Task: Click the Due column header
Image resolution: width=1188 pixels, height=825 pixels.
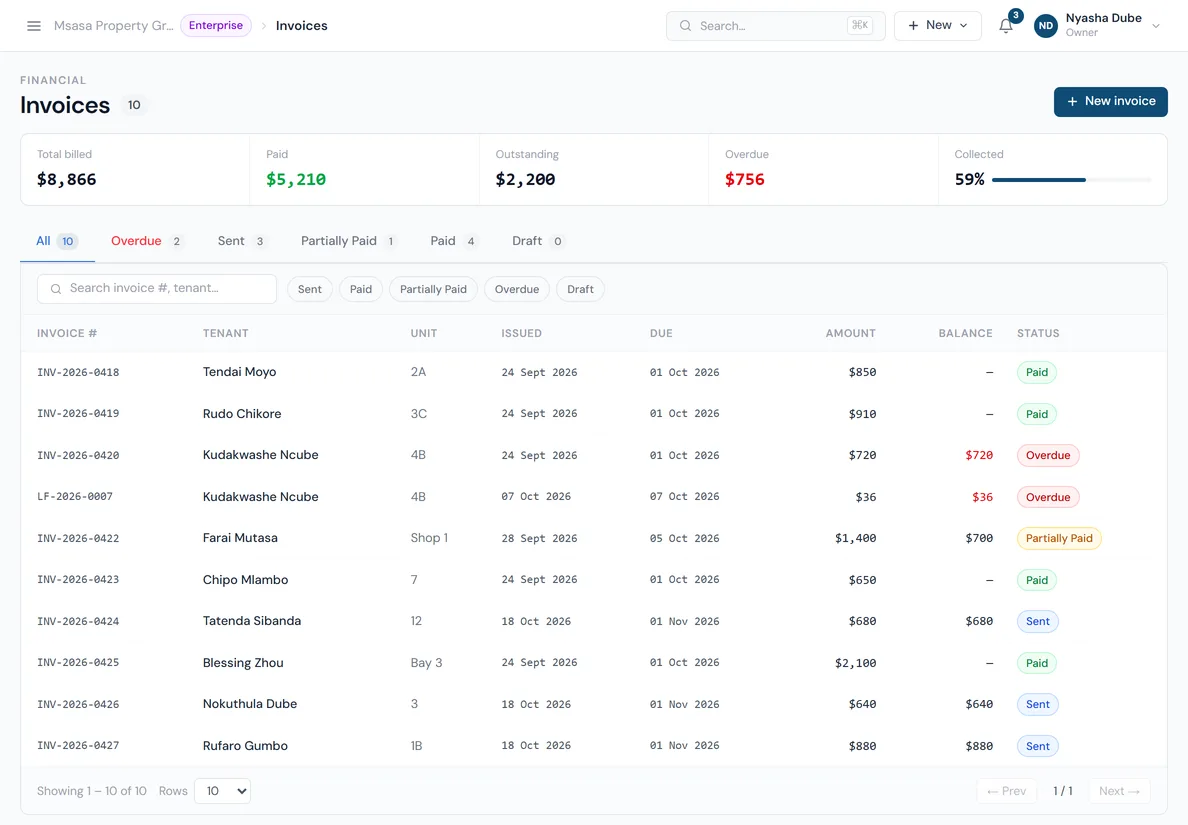Action: [661, 333]
